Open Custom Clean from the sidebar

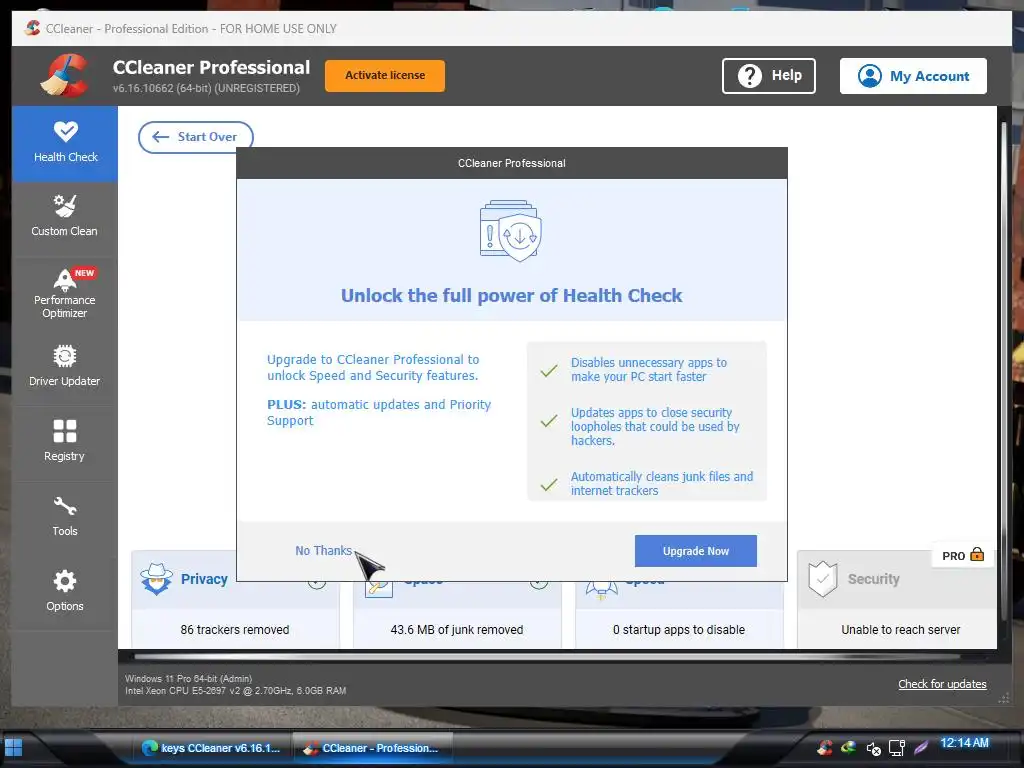click(x=65, y=216)
